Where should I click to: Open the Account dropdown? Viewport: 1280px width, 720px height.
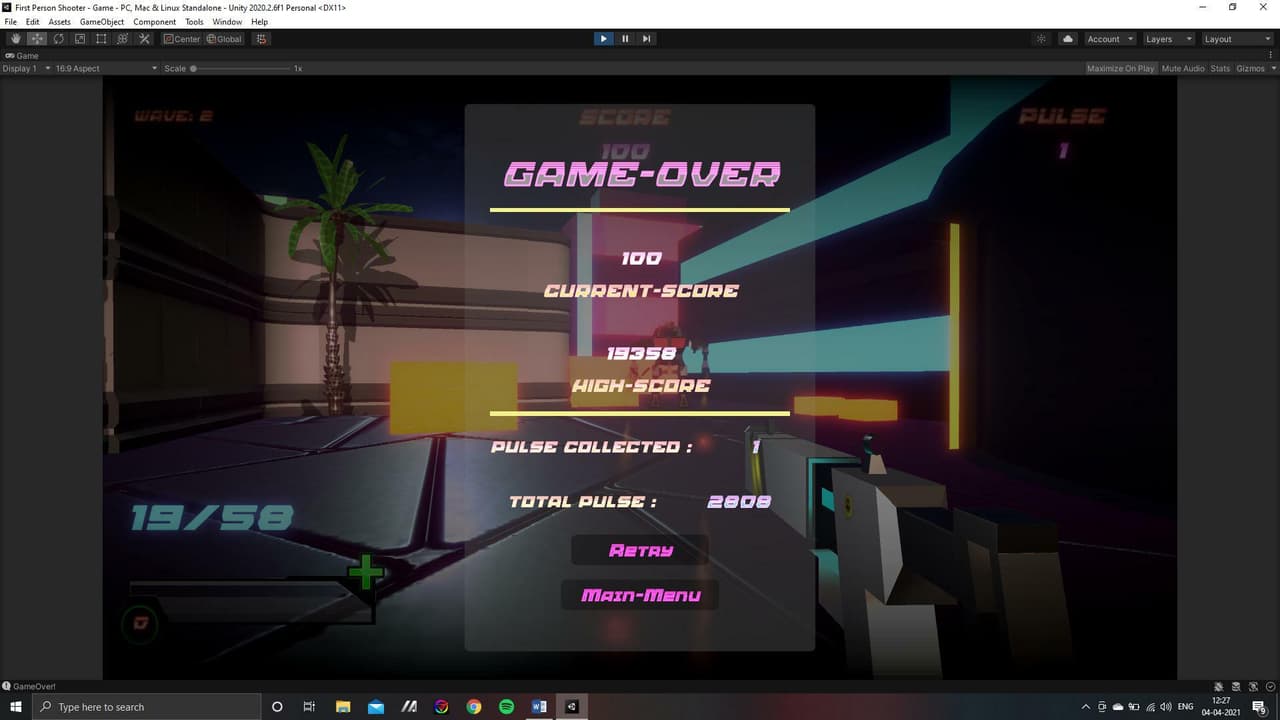coord(1109,39)
